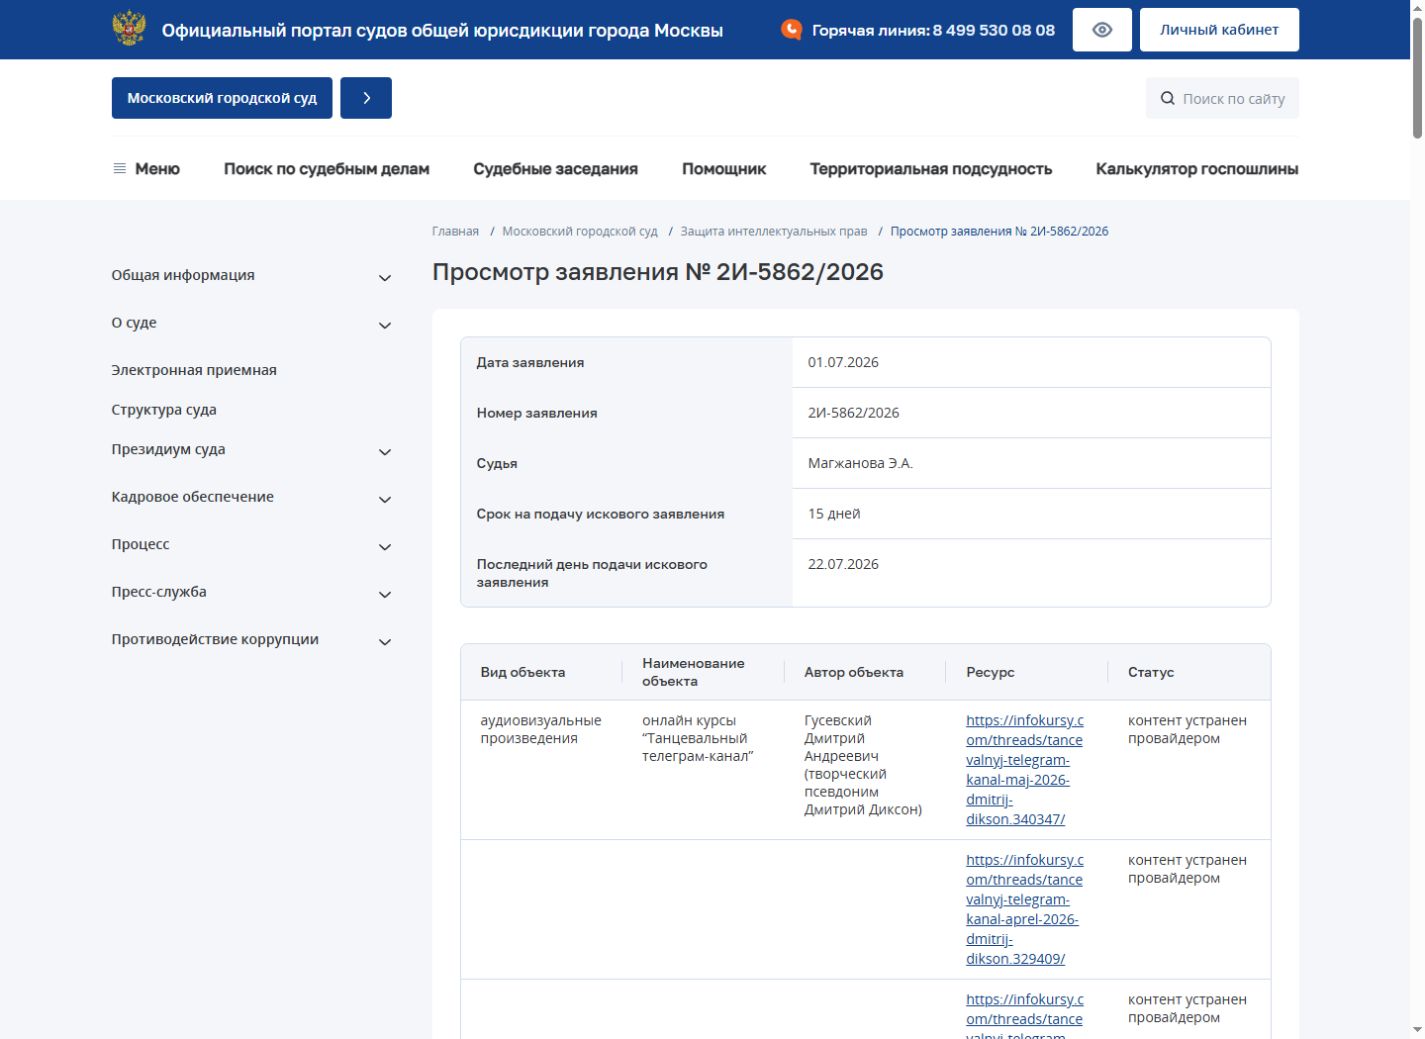Click Московский городской суд breadcrumb link
Screen dimensions: 1425x1039
pyautogui.click(x=580, y=231)
